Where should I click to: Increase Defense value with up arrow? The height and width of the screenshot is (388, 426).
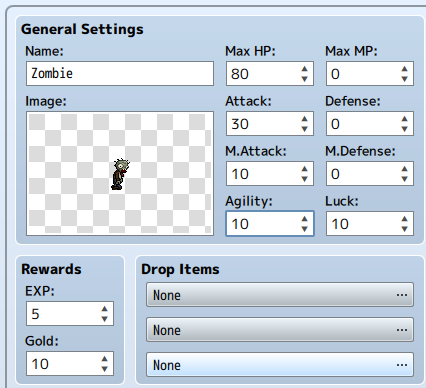[404, 119]
